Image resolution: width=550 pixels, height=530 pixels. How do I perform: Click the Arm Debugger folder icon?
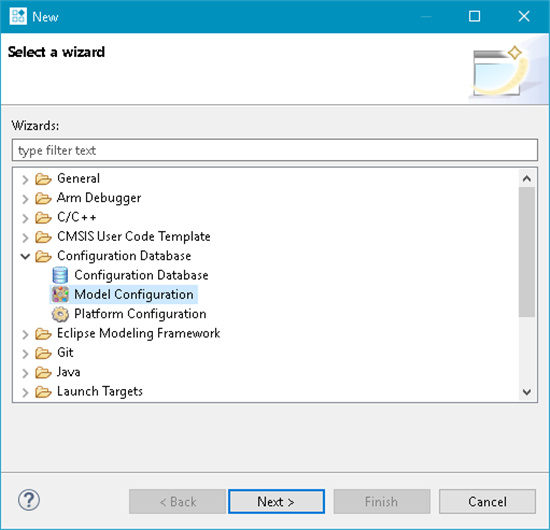coord(43,198)
